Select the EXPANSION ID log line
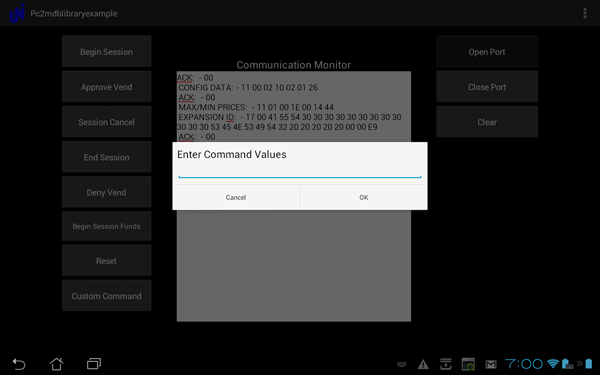The height and width of the screenshot is (375, 600). [x=289, y=122]
